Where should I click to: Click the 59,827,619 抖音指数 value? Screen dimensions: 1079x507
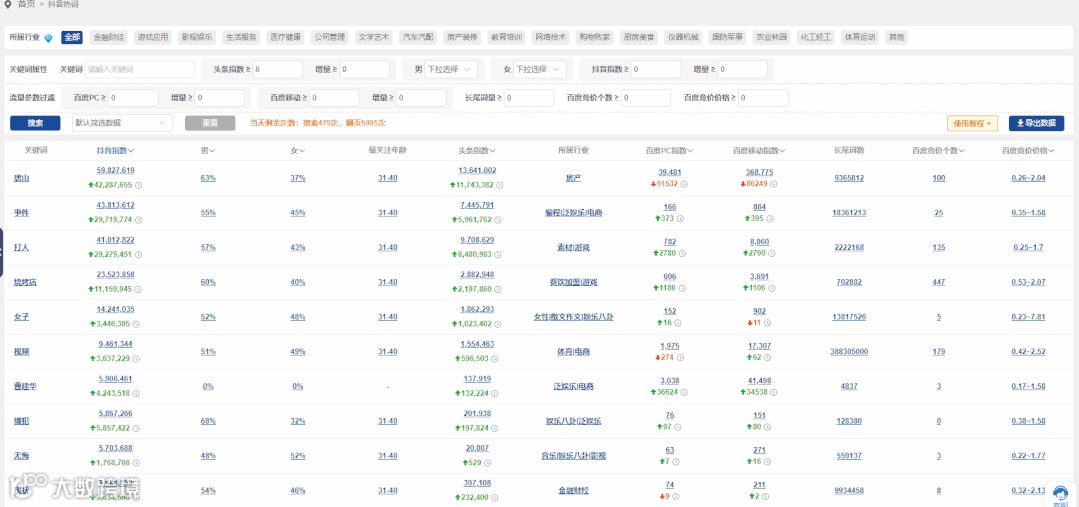(x=116, y=171)
